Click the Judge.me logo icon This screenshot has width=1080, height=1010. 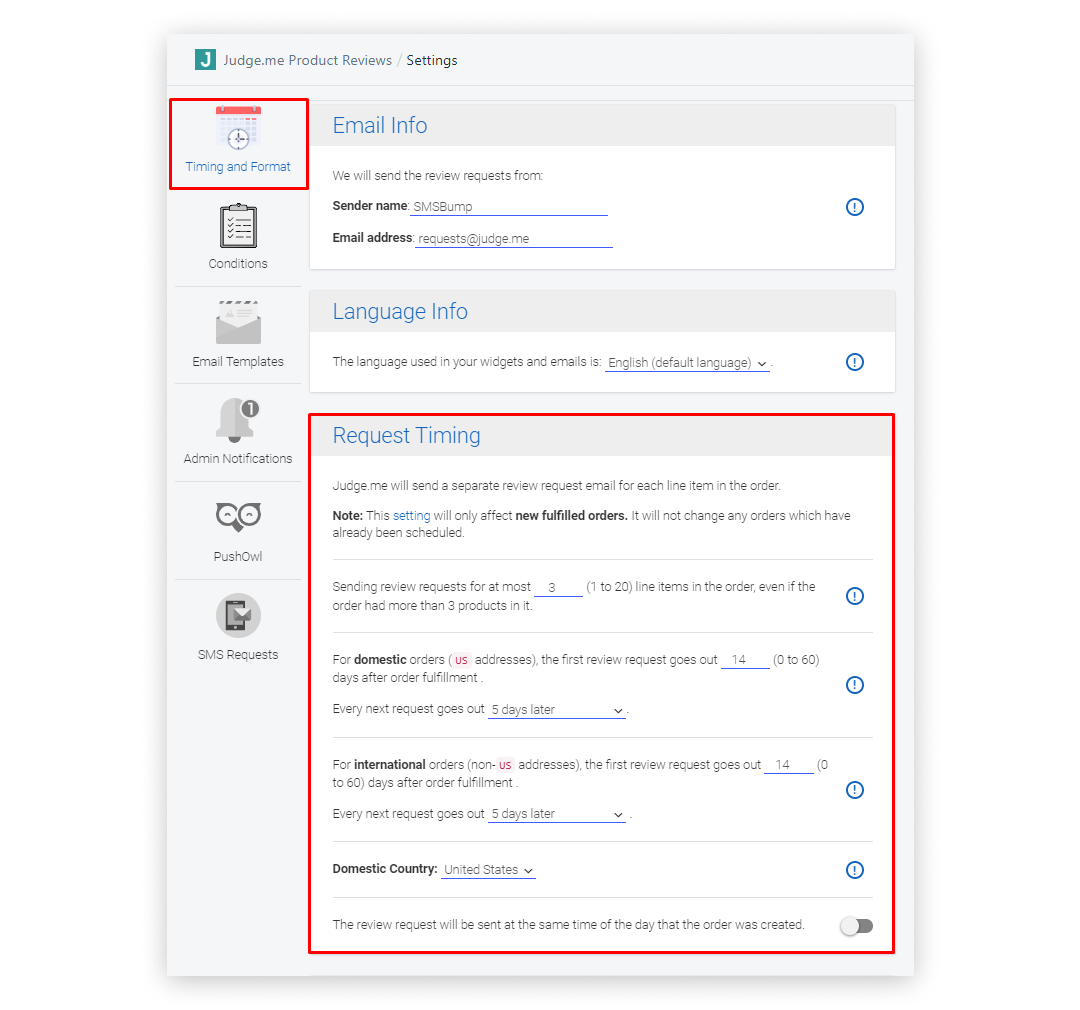(205, 60)
